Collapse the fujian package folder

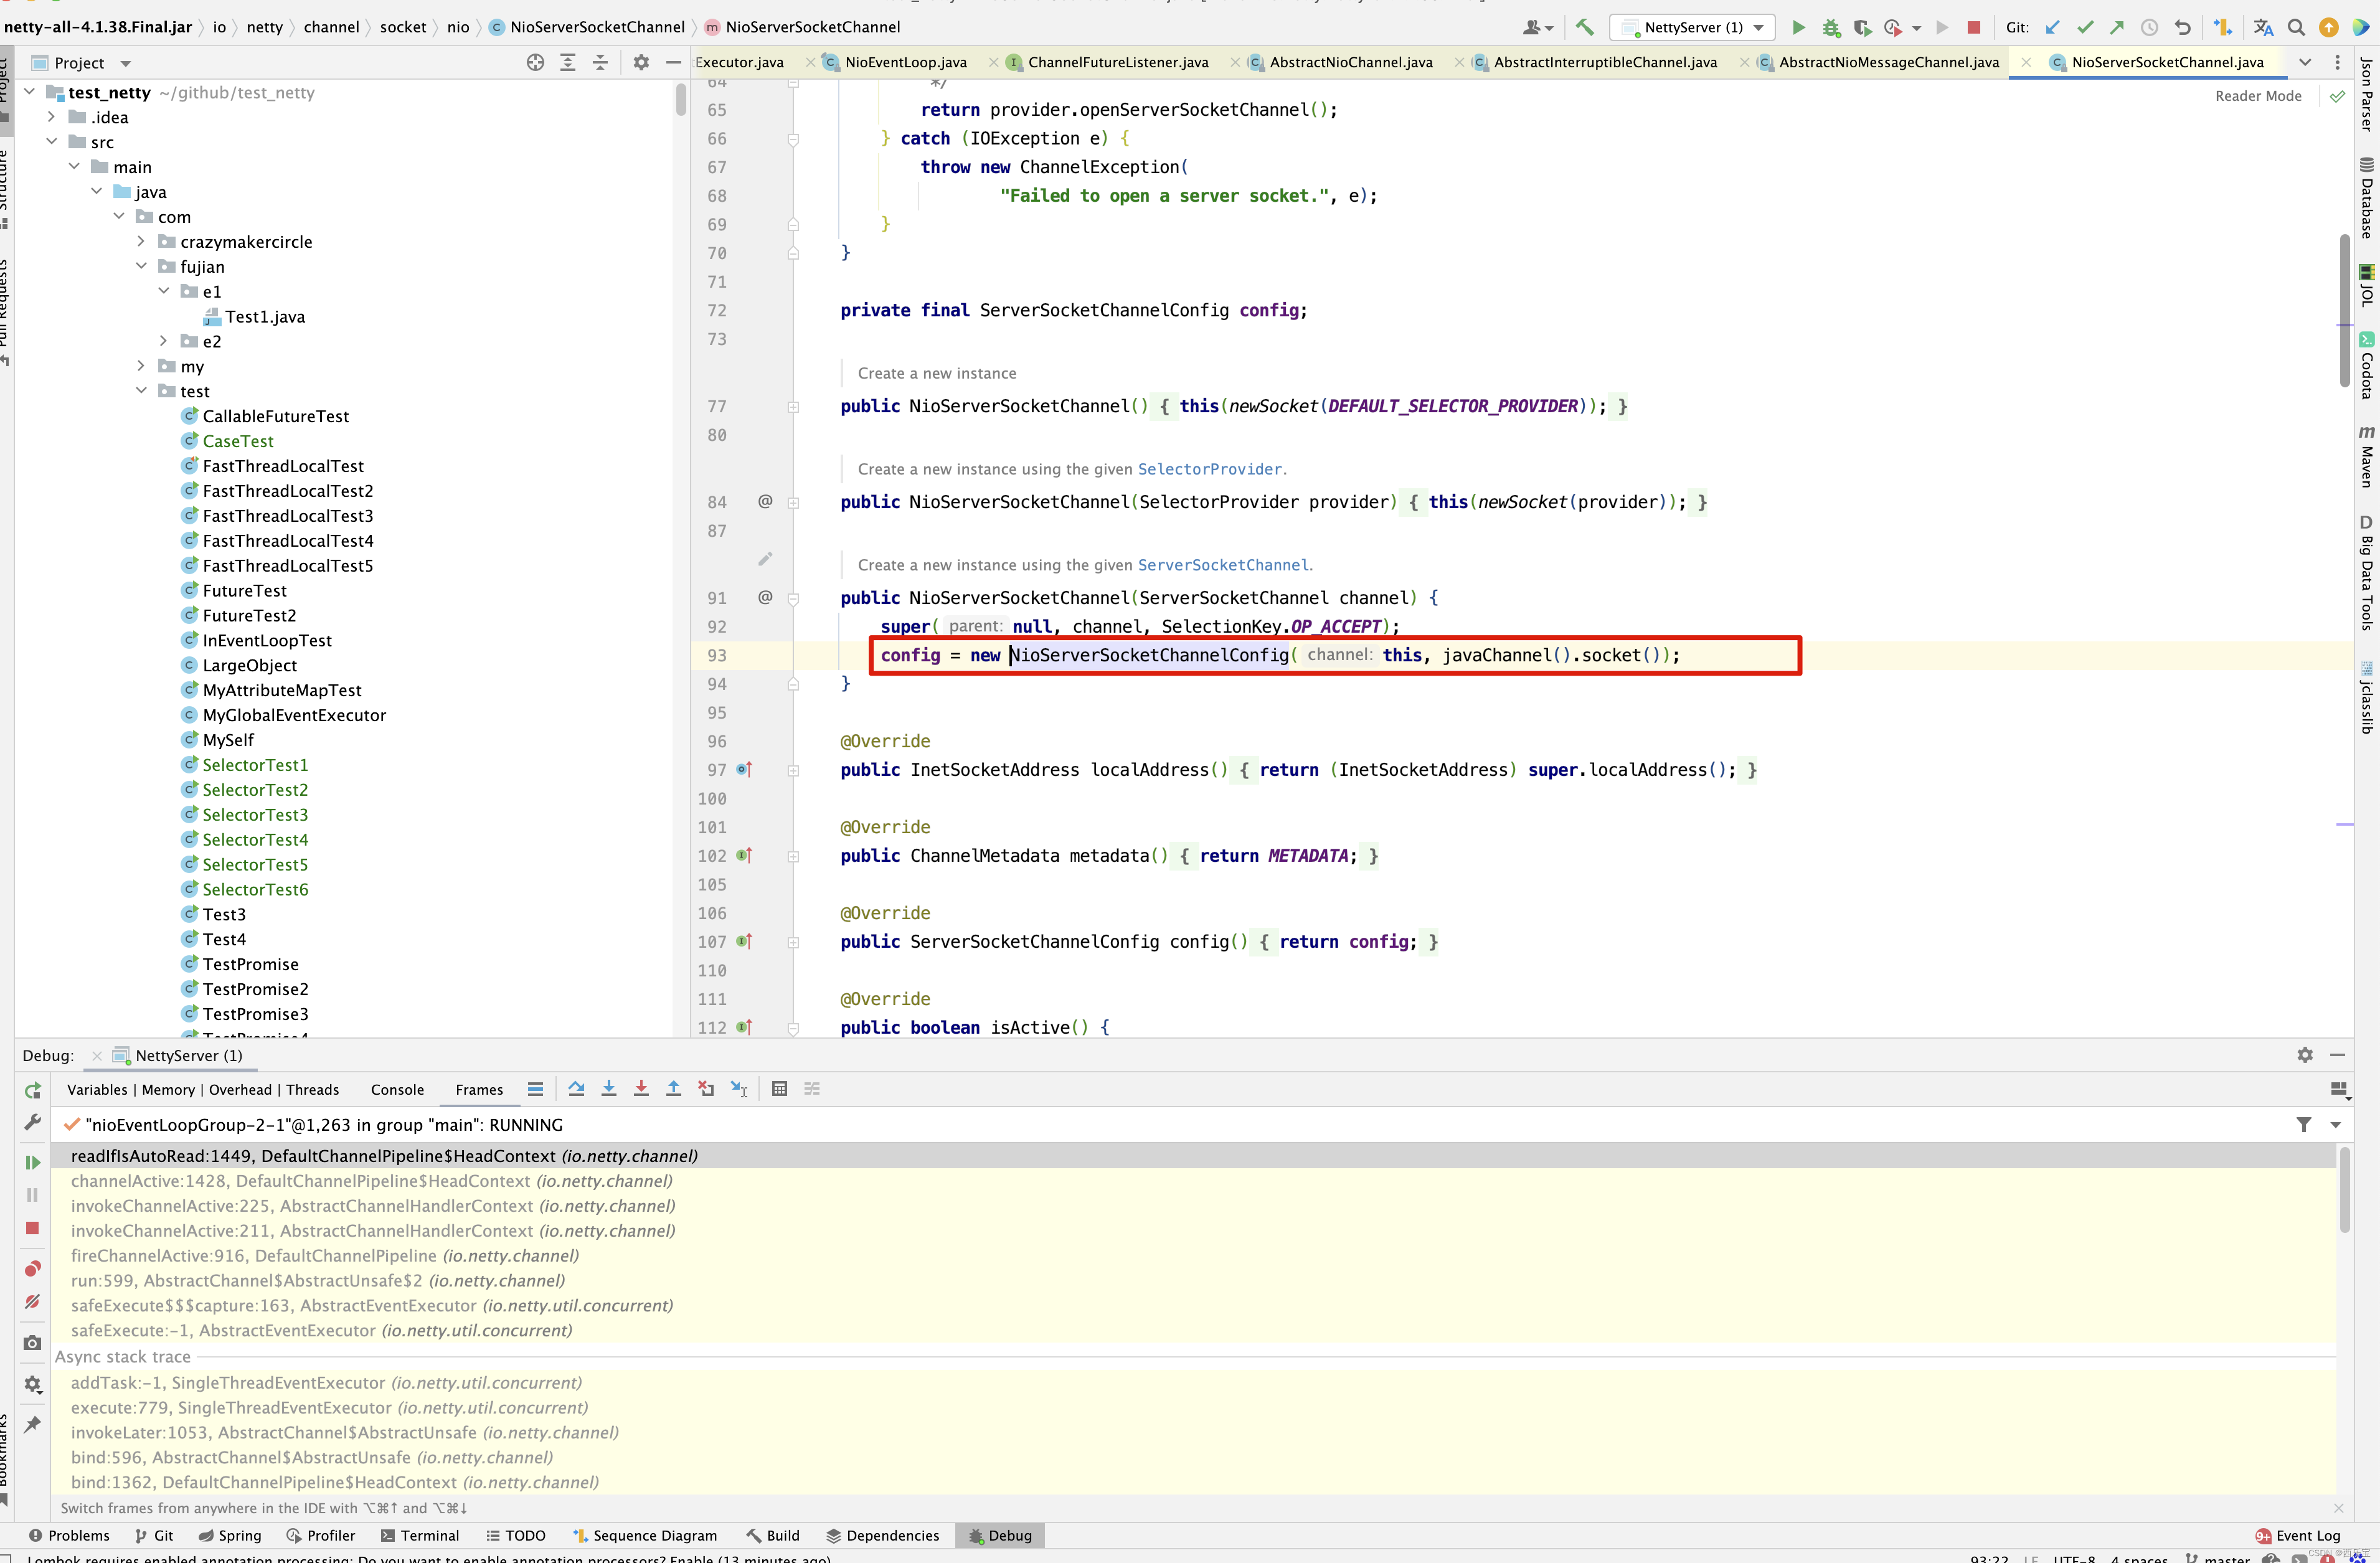141,267
